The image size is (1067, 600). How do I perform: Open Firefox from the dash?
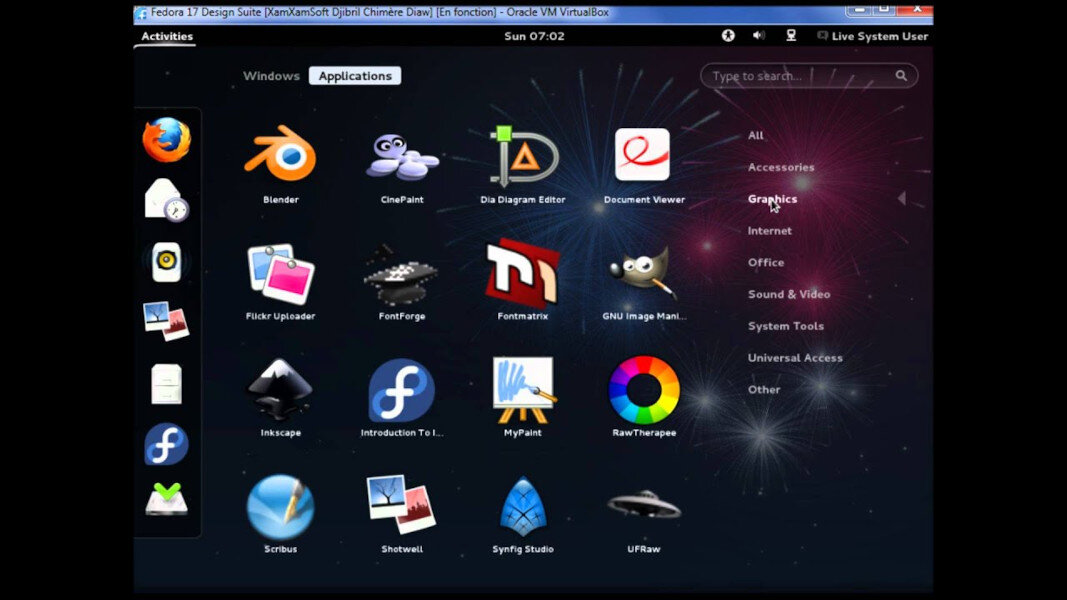click(166, 139)
